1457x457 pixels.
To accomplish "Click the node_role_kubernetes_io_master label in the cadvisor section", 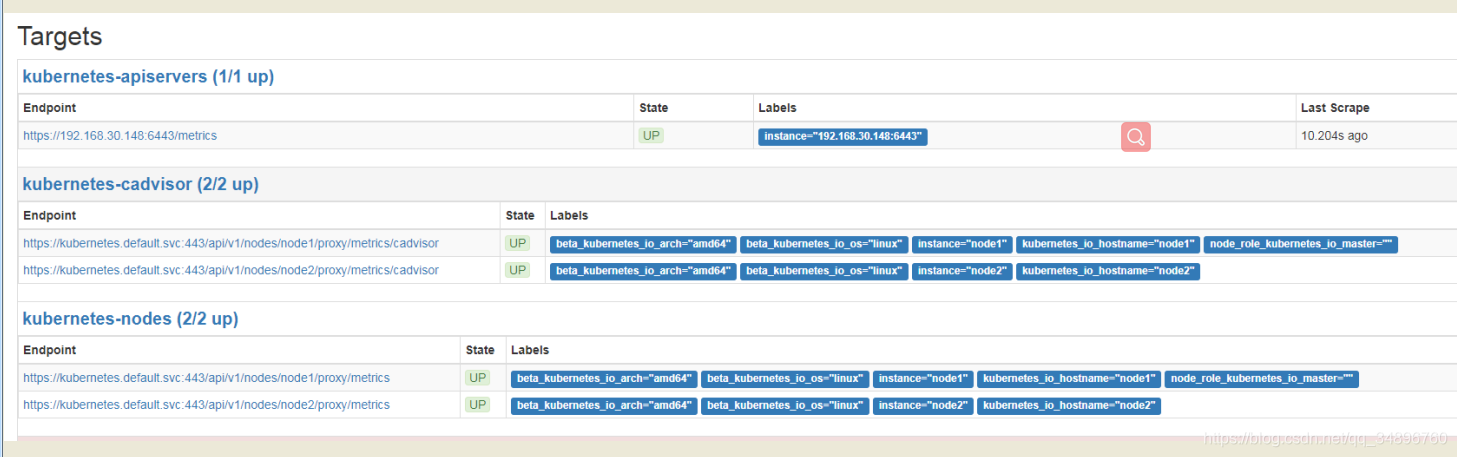I will click(1301, 244).
